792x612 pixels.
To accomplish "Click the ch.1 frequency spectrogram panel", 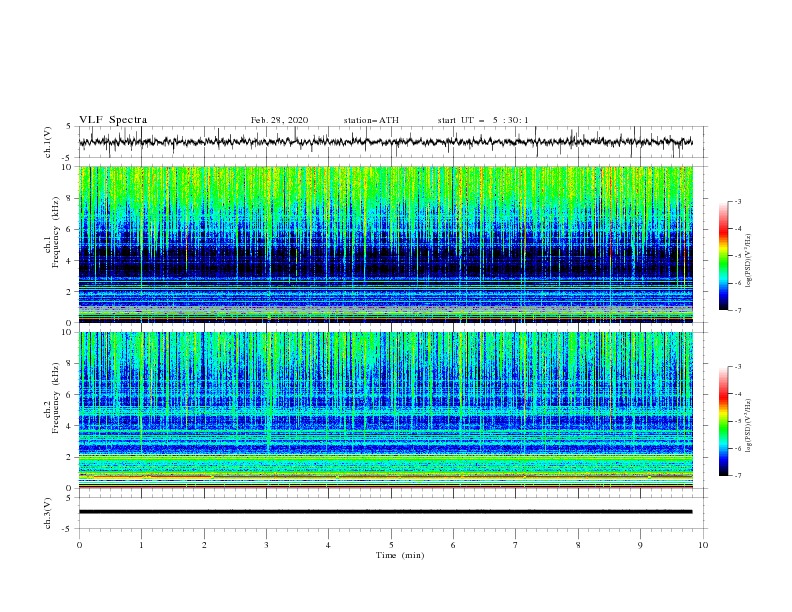I will point(385,244).
